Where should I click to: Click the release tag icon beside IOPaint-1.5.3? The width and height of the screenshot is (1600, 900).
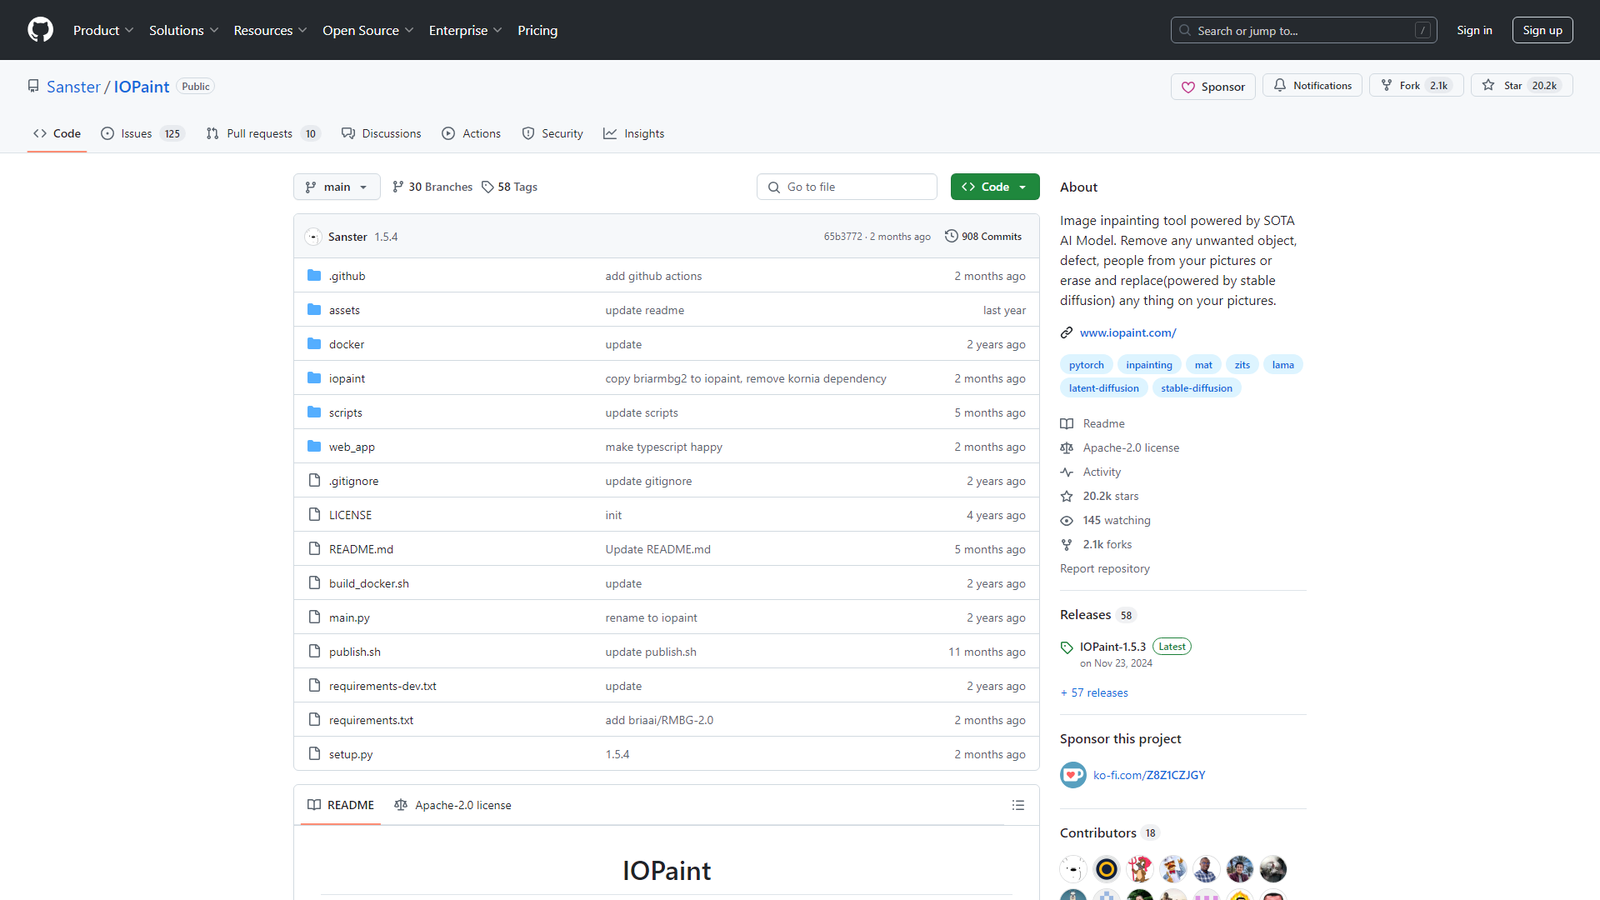(1067, 647)
